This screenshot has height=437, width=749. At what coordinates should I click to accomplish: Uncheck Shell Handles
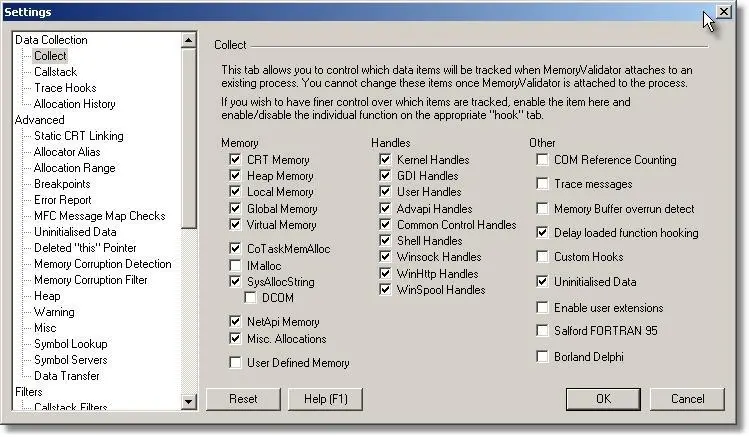point(385,240)
